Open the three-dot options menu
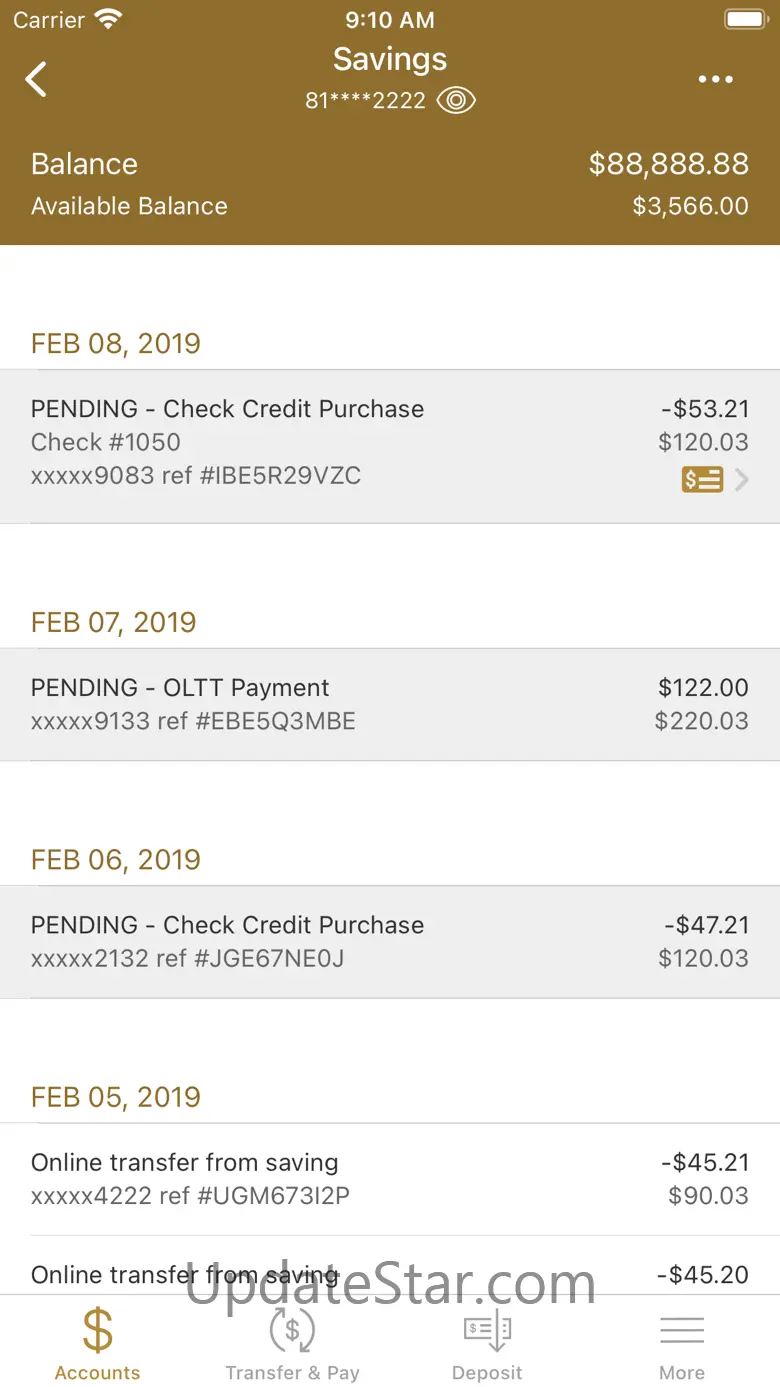Viewport: 780px width, 1387px height. (715, 80)
